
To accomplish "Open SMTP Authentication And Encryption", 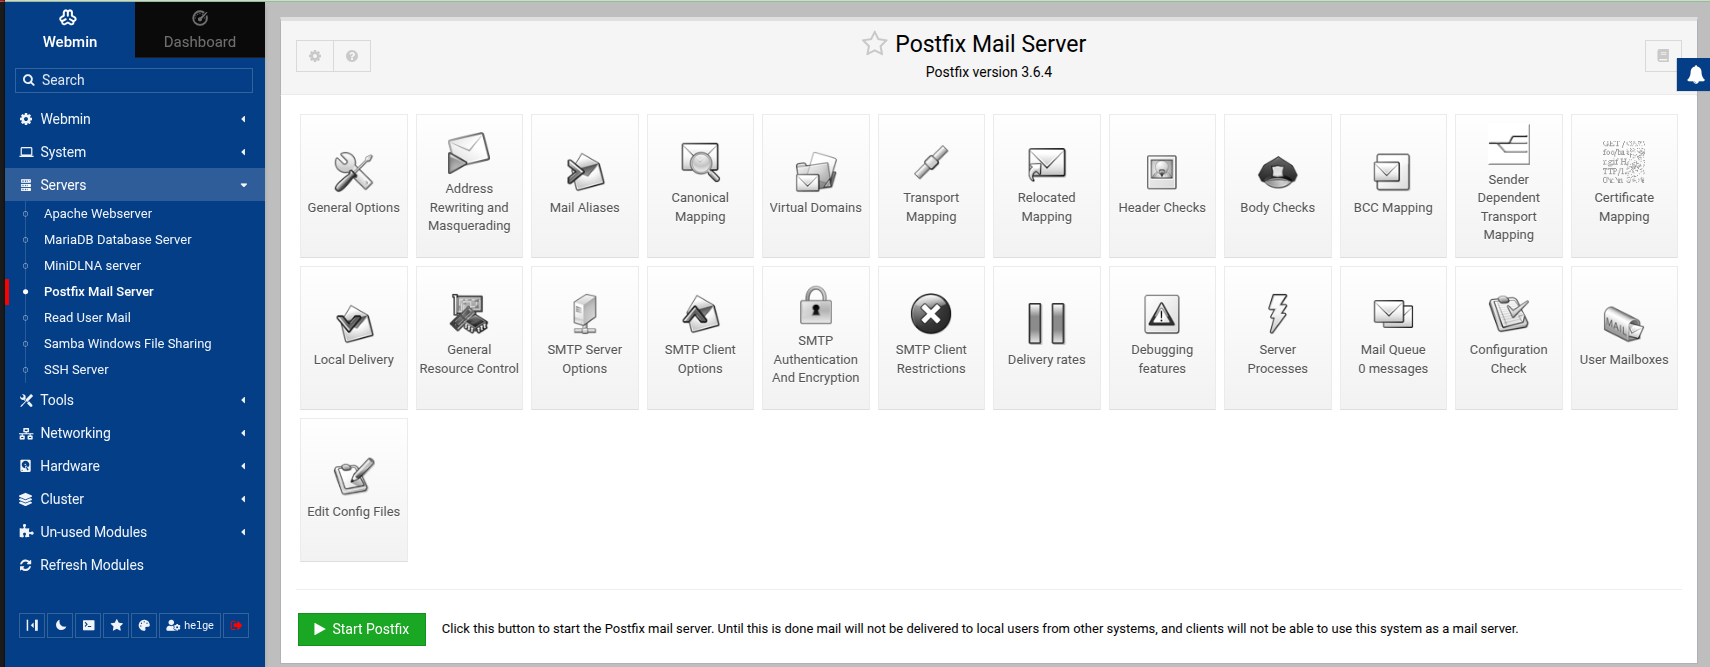I will click(x=815, y=337).
